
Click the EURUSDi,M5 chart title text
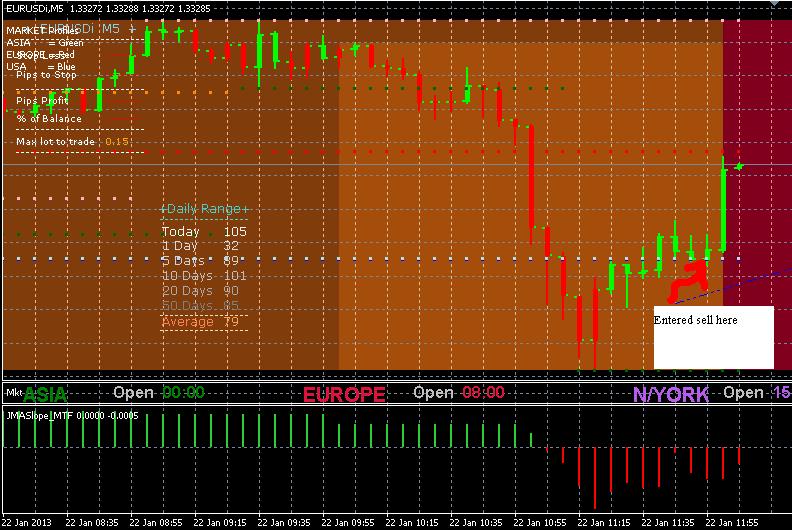[109, 9]
